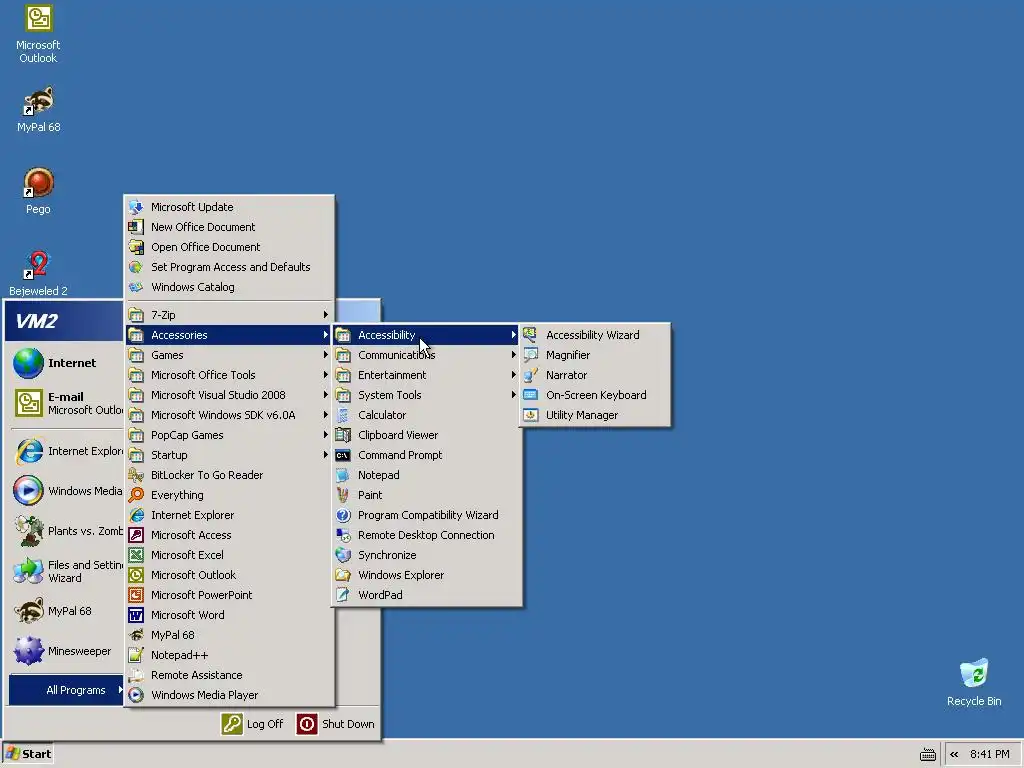Viewport: 1024px width, 768px height.
Task: Open WordPad
Action: [426, 595]
